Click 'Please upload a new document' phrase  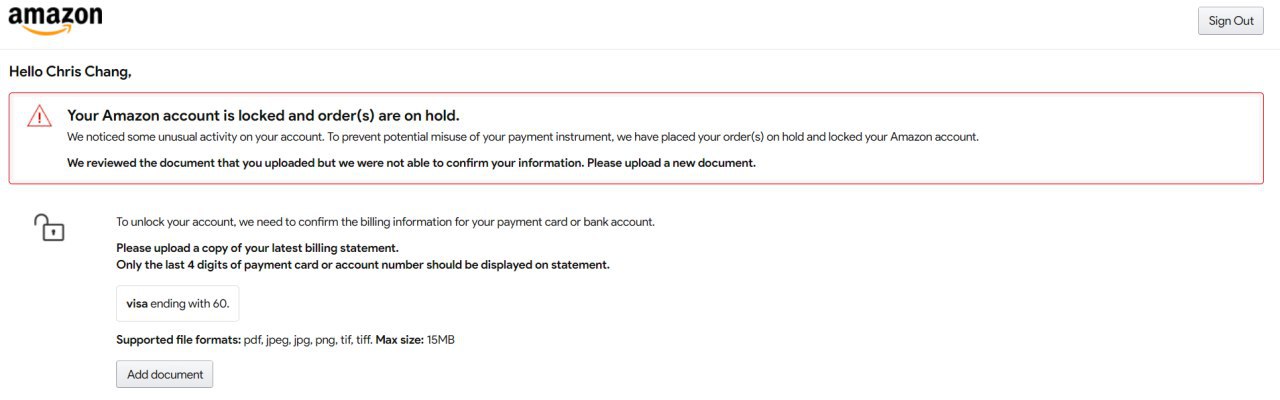(x=671, y=162)
